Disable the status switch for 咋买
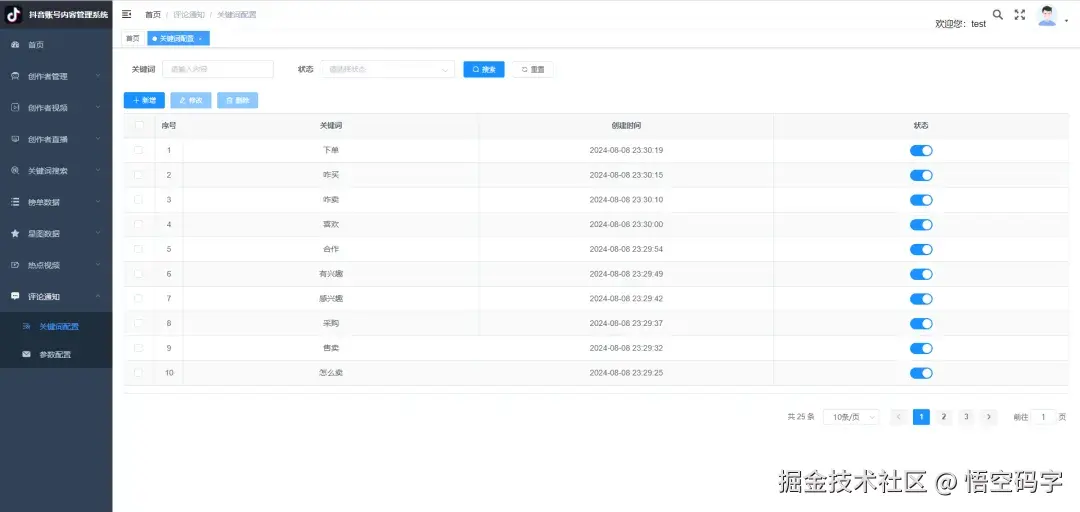Viewport: 1080px width, 512px height. point(921,176)
